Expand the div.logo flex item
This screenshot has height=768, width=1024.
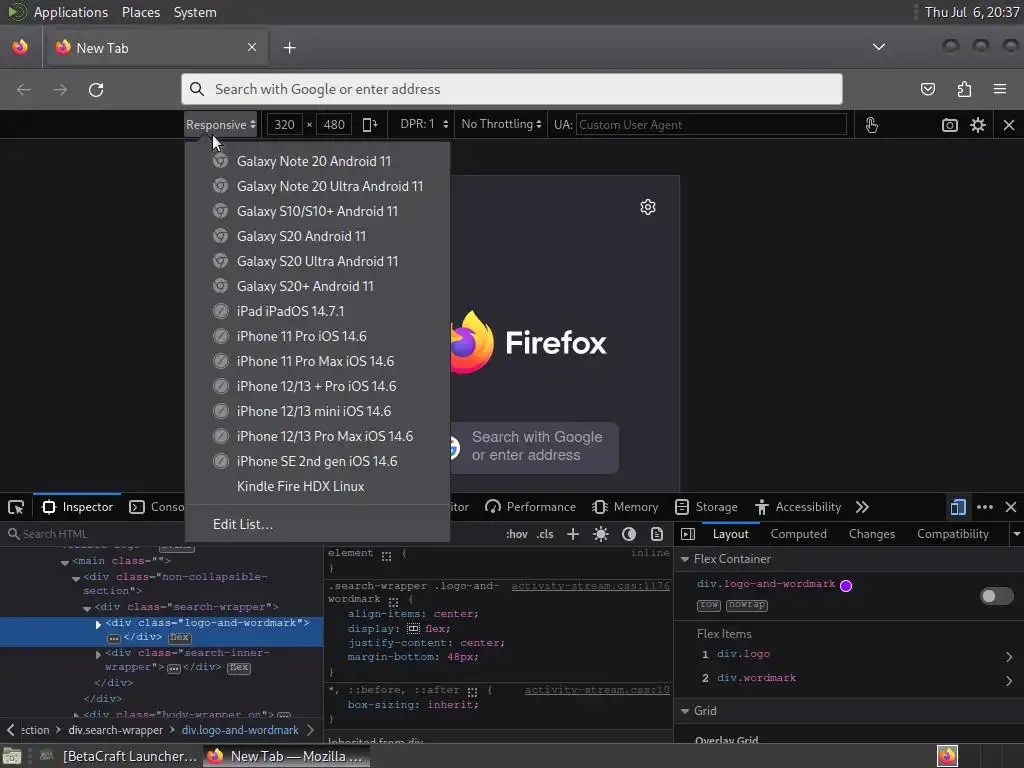tap(1009, 656)
